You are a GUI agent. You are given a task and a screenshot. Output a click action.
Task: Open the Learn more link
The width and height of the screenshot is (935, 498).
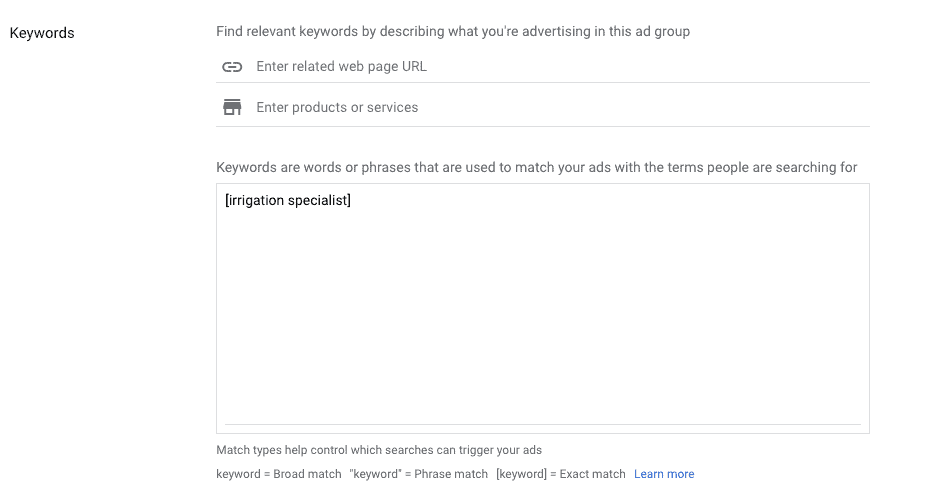tap(664, 474)
